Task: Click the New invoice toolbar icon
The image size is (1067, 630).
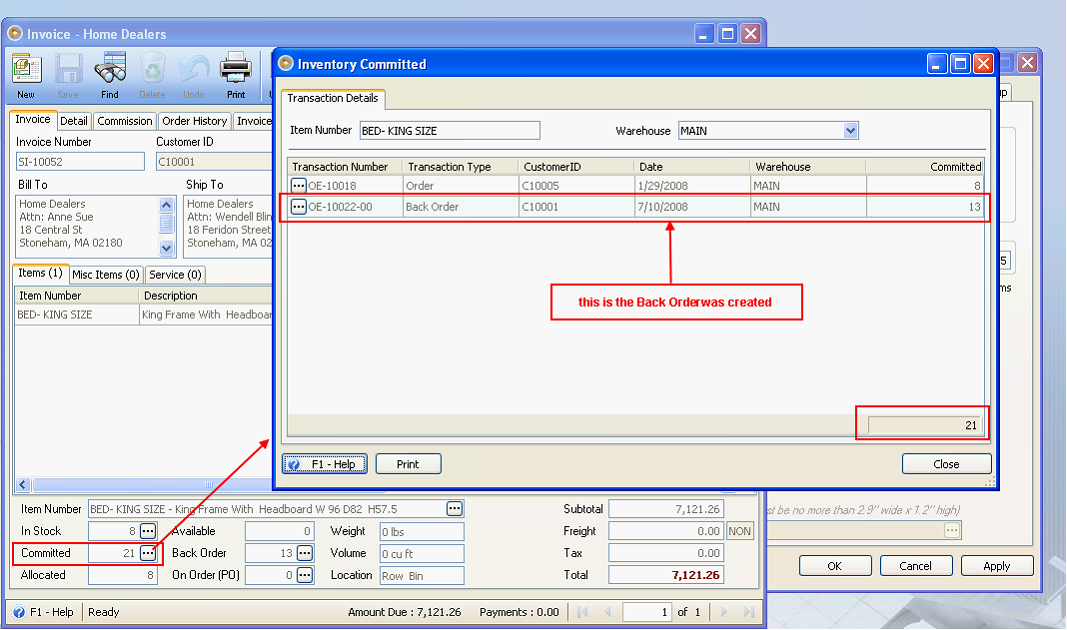Action: 26,74
